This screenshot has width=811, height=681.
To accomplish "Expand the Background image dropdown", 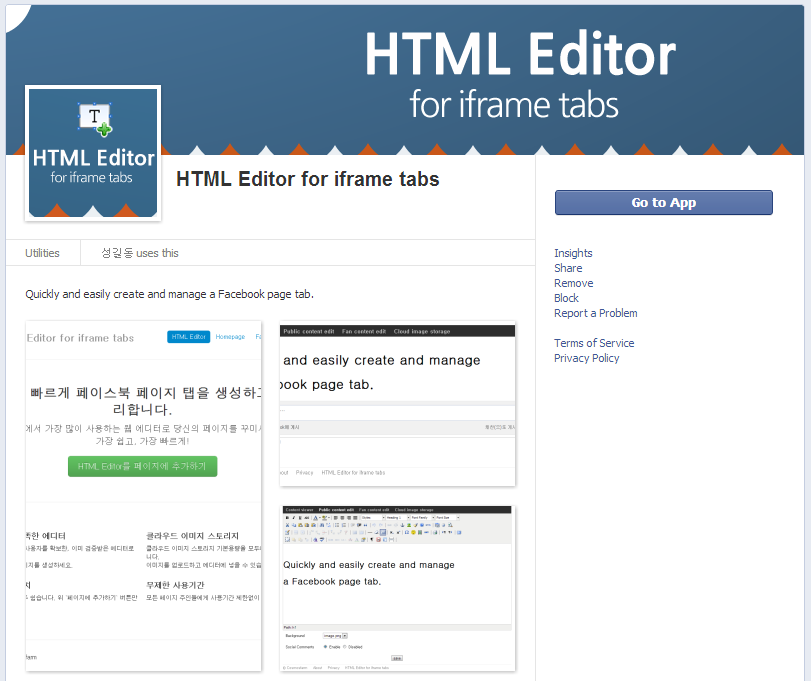I will 344,635.
